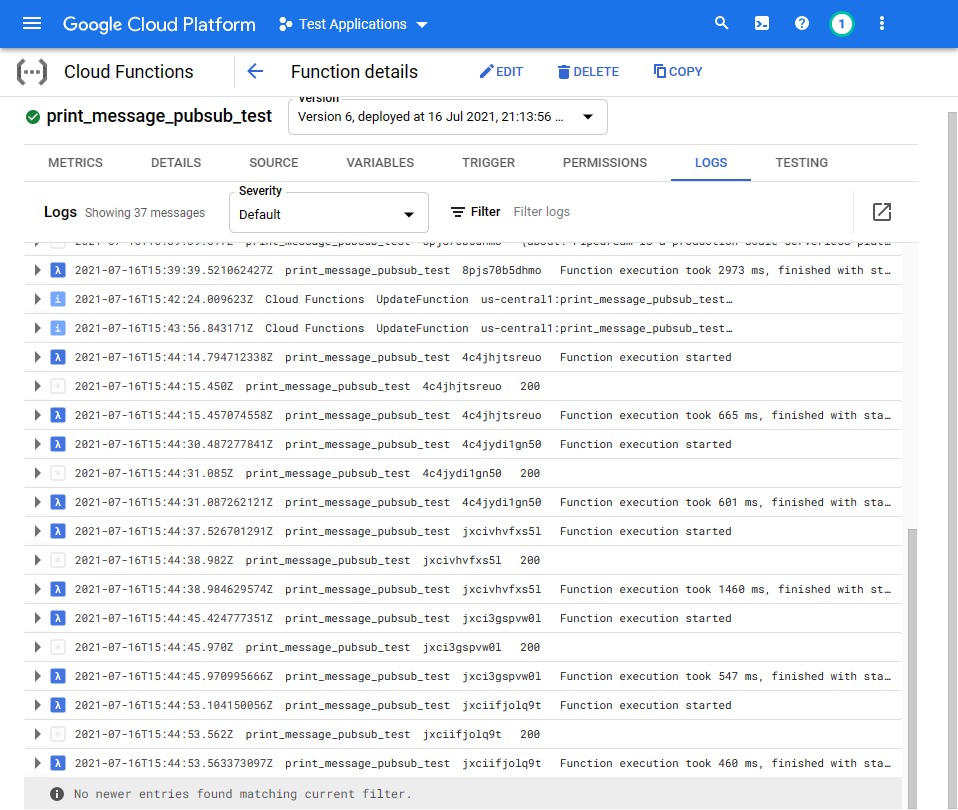This screenshot has height=810, width=958.
Task: Open the Cloud Shell terminal icon
Action: pyautogui.click(x=762, y=23)
